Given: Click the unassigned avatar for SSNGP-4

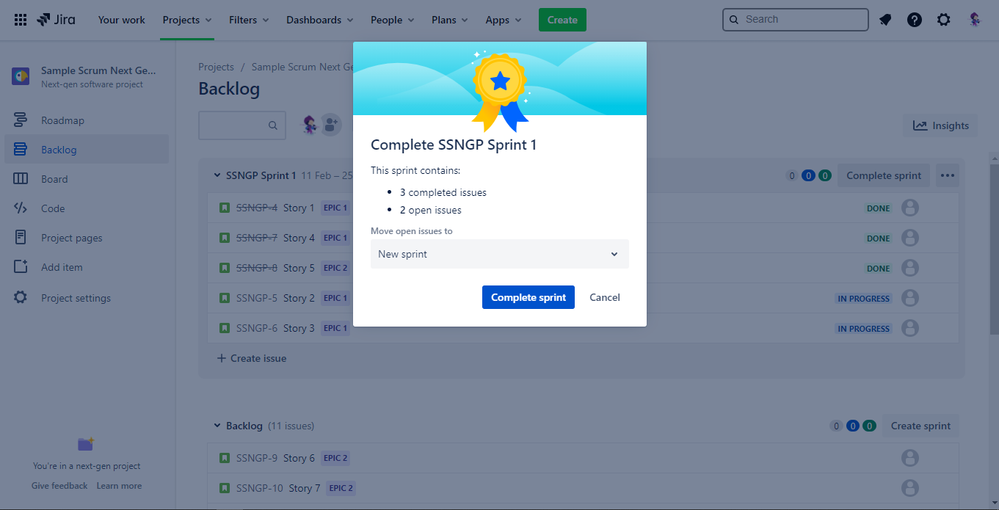Looking at the screenshot, I should [x=910, y=208].
